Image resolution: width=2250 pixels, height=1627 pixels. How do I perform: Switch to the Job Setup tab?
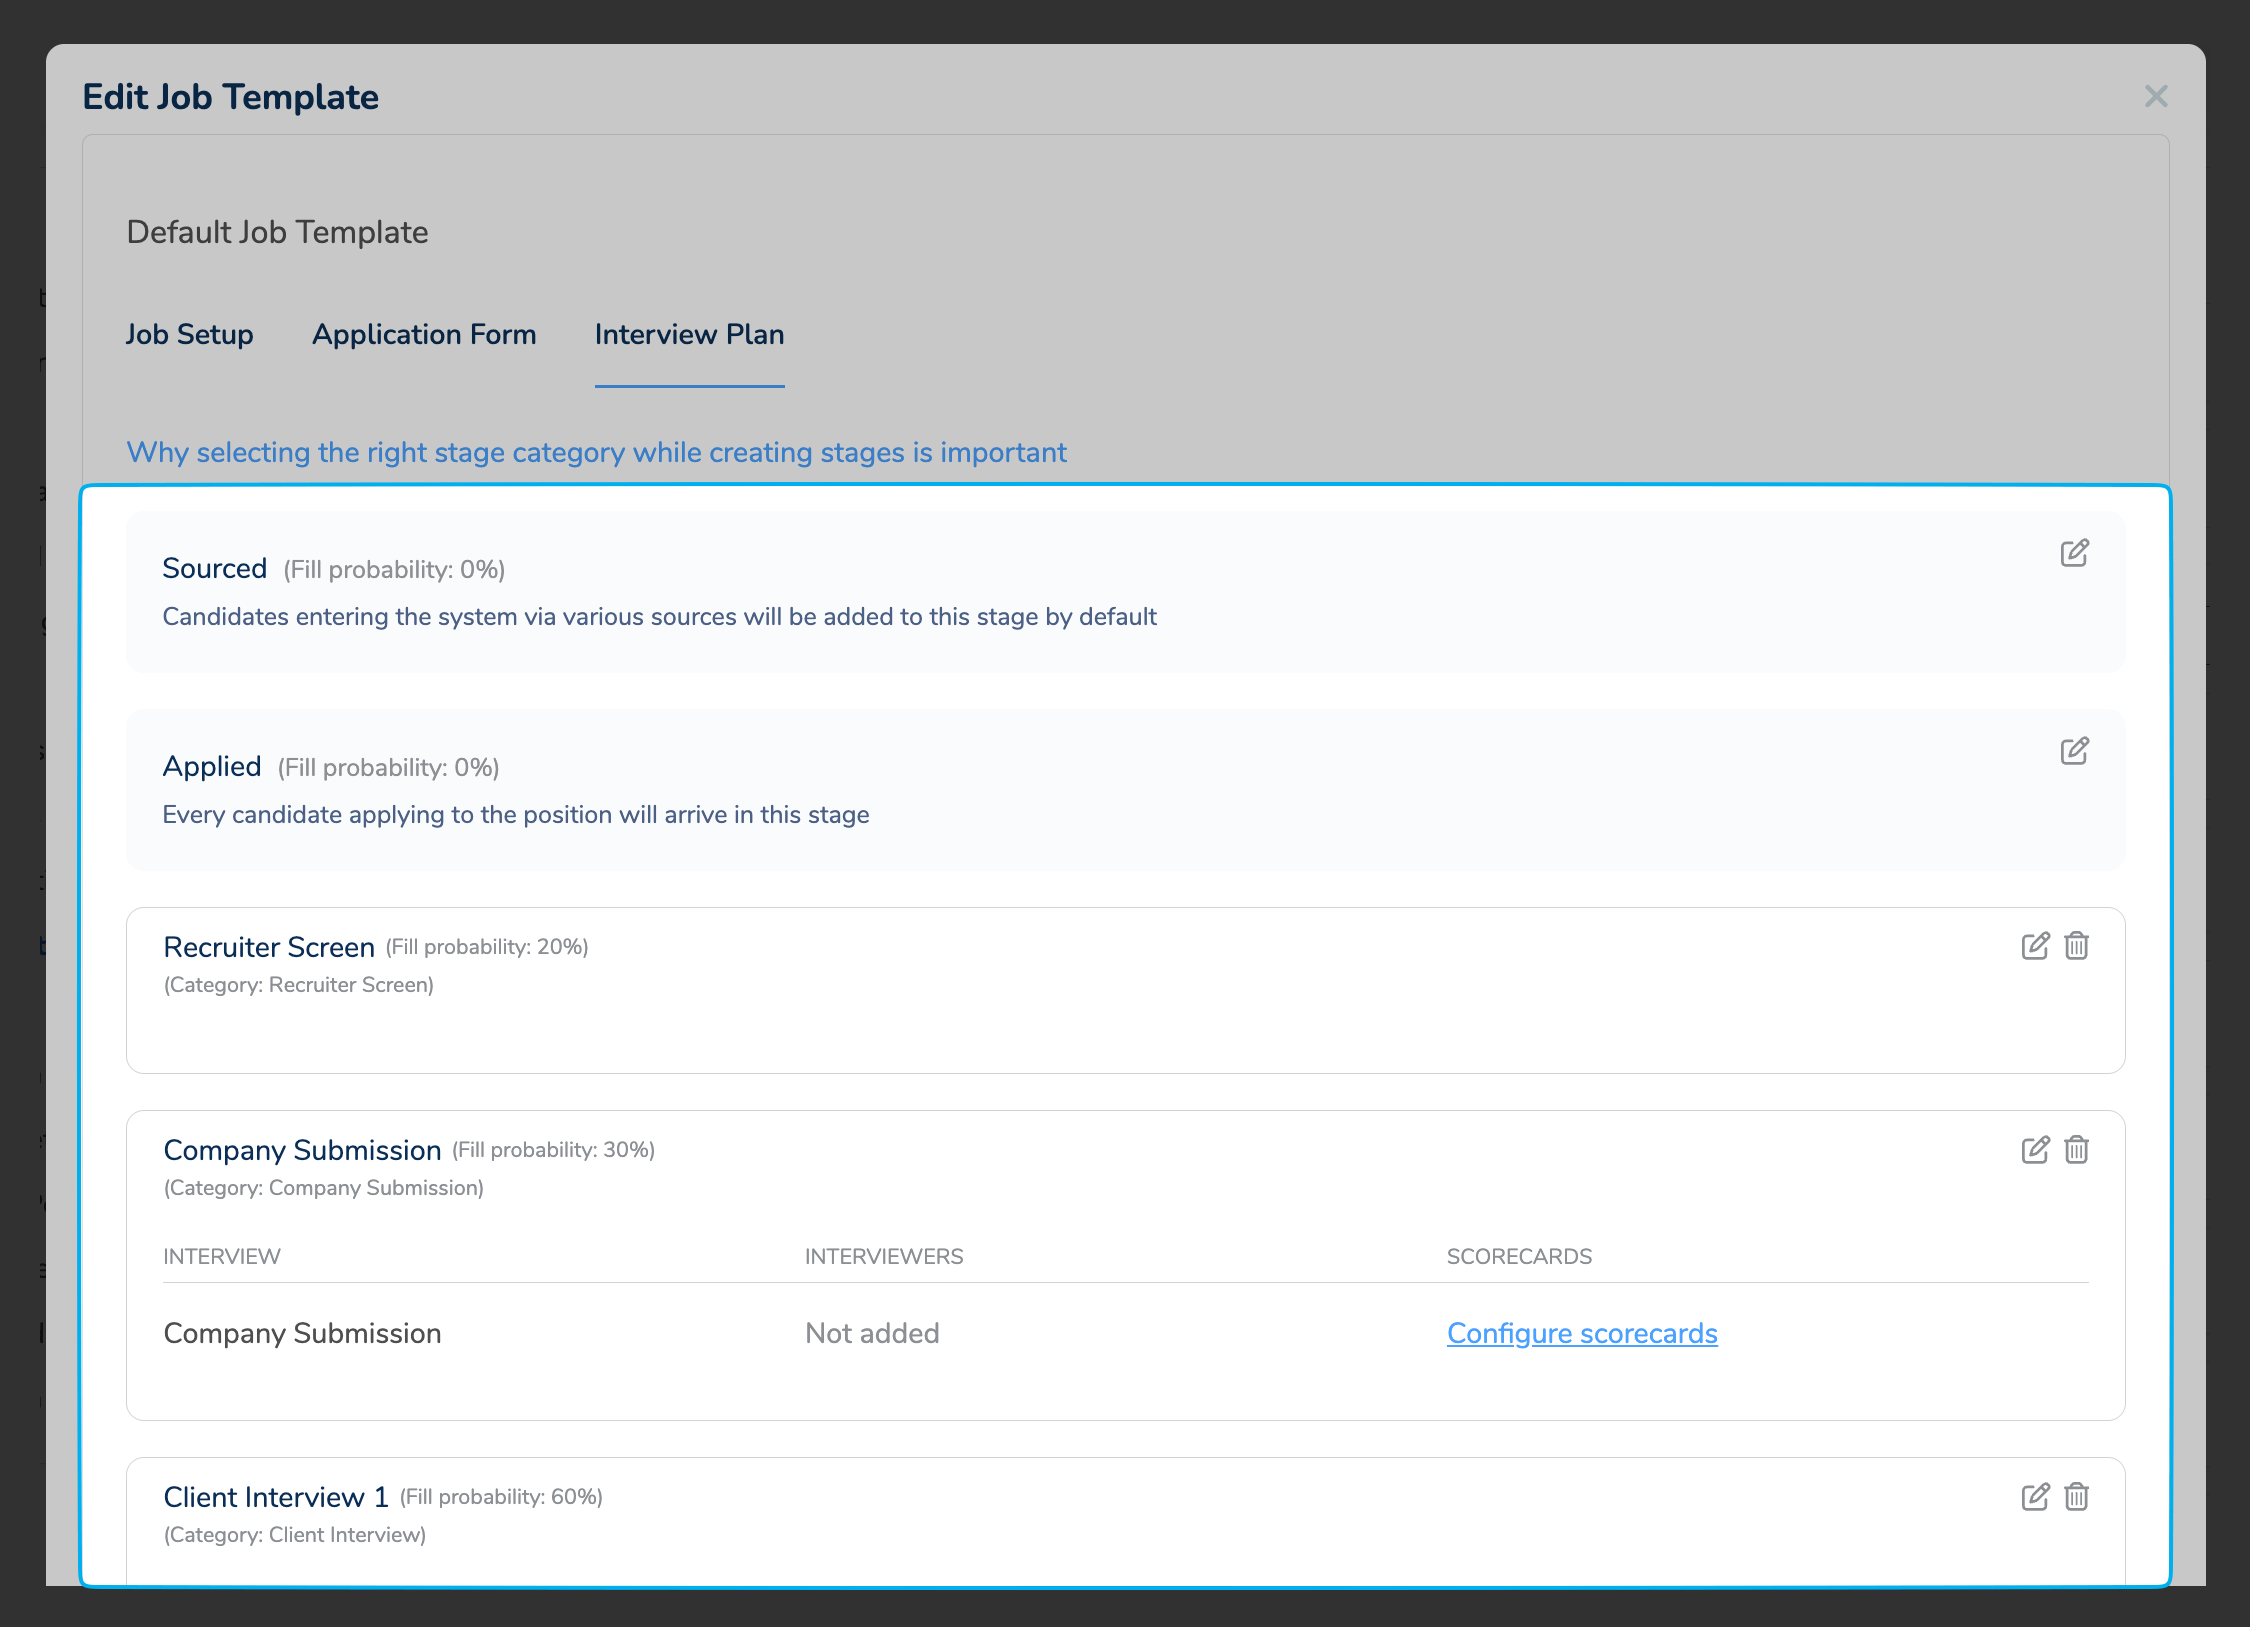pos(189,335)
